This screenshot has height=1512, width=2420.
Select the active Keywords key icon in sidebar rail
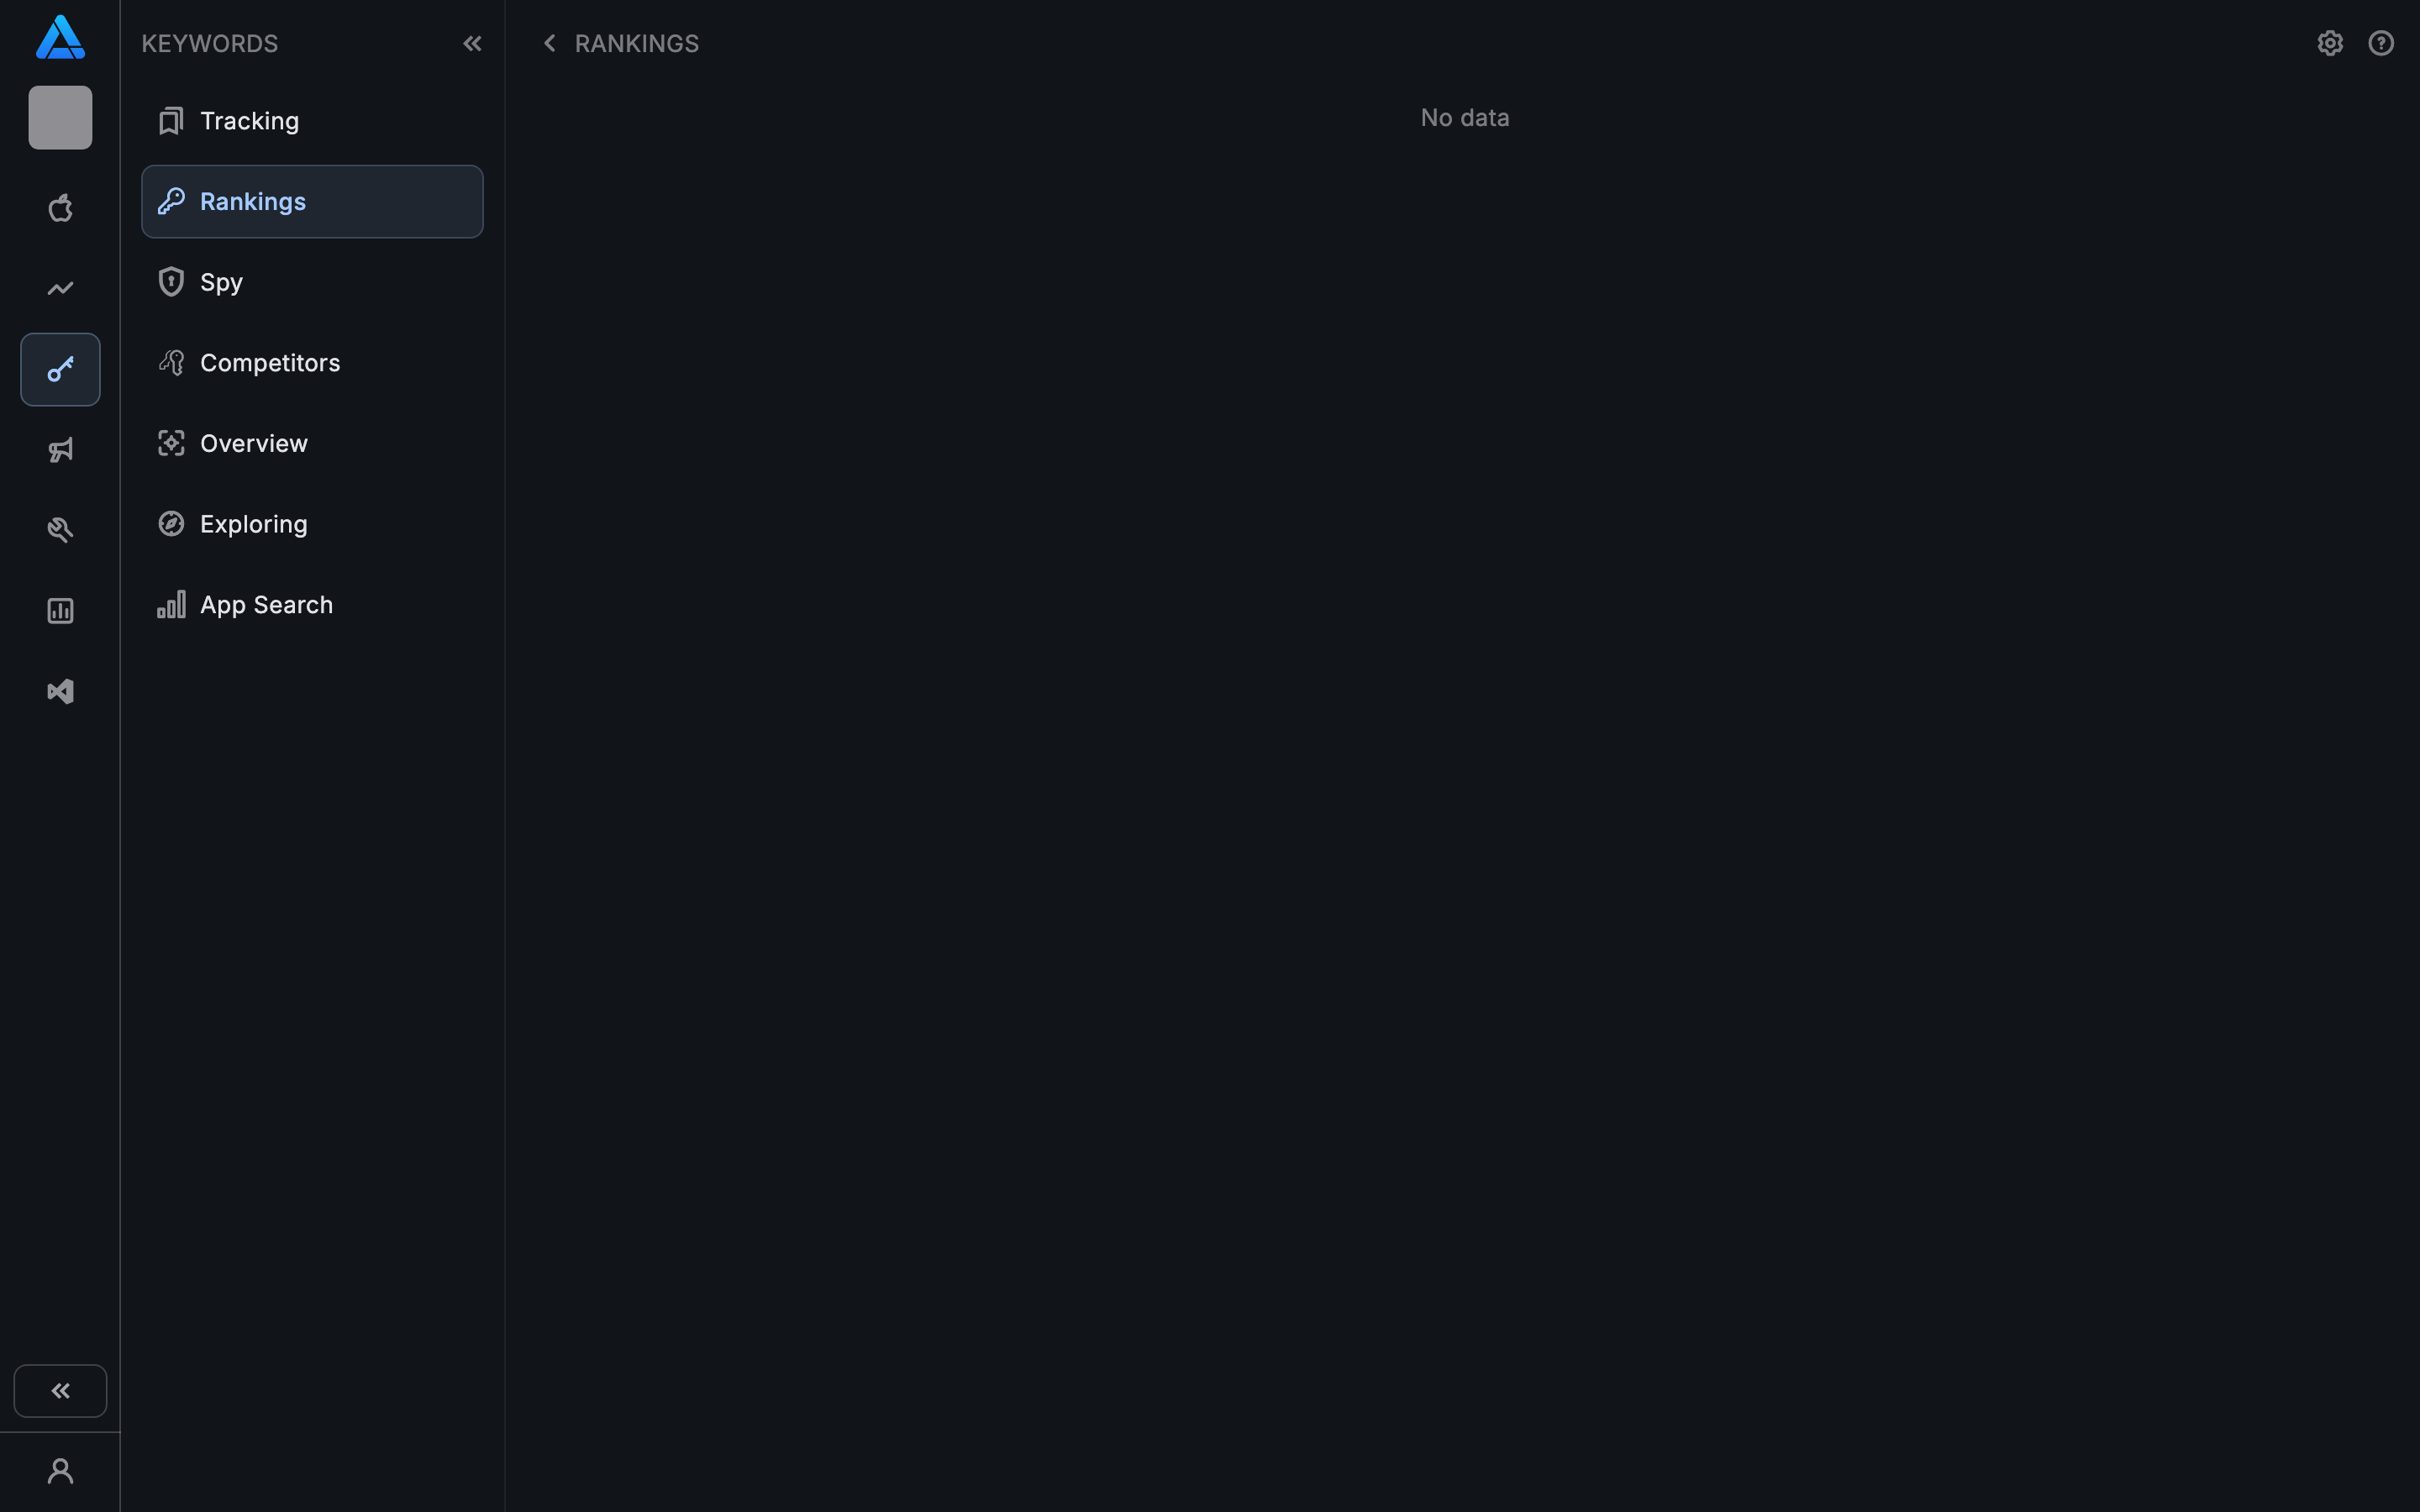(x=60, y=369)
